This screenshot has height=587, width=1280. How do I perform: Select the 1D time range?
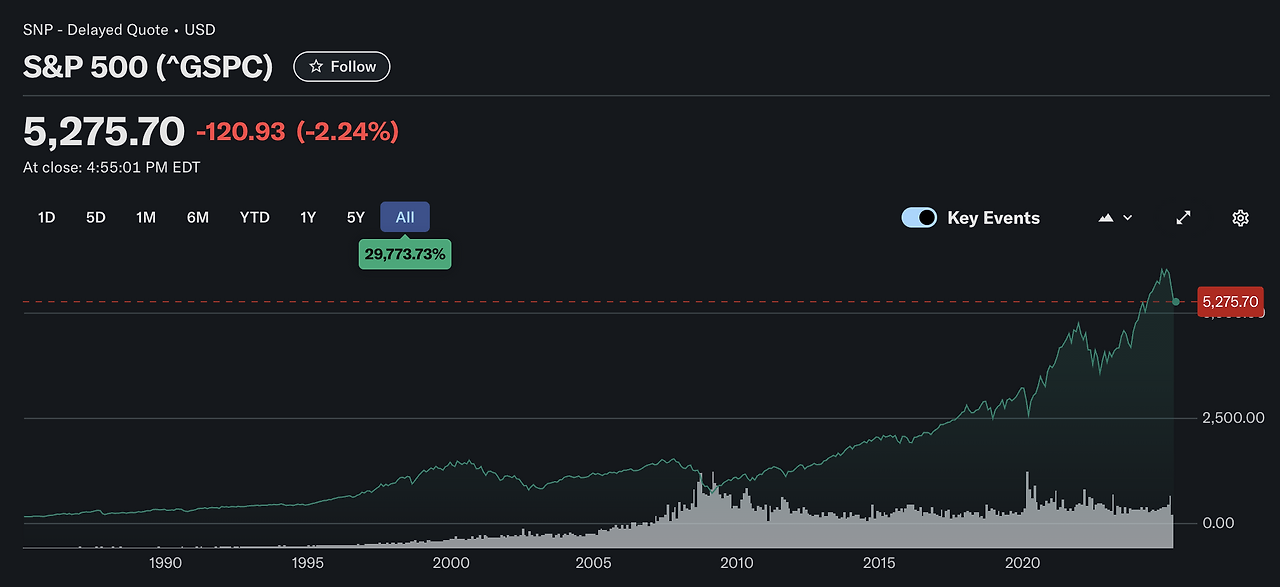(46, 217)
